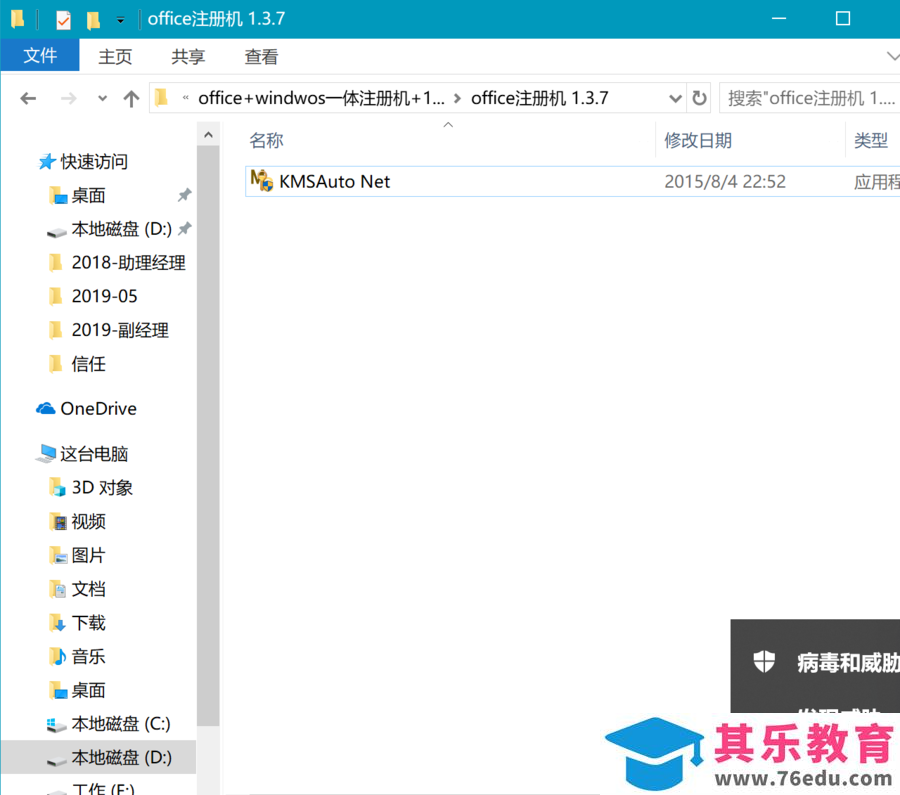Open pinned 本地磁盘 (D:) in quick access
This screenshot has height=795, width=900.
pos(122,230)
